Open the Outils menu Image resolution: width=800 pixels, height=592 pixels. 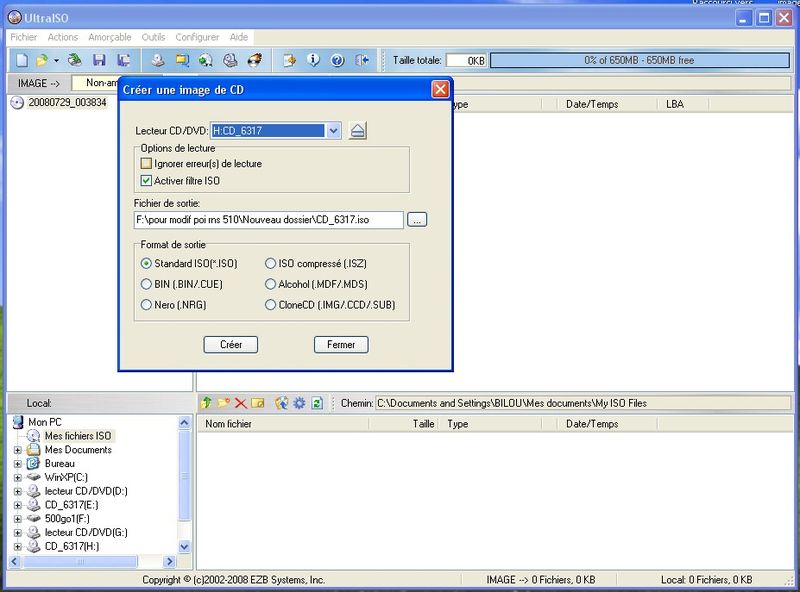[x=154, y=37]
